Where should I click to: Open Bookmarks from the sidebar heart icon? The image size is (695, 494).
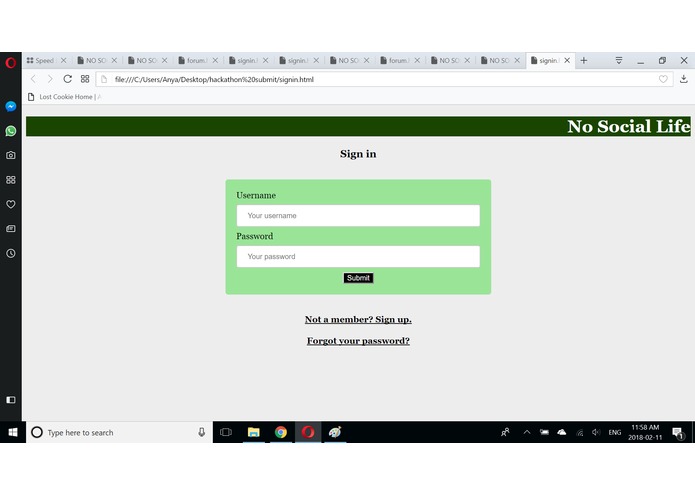(11, 204)
